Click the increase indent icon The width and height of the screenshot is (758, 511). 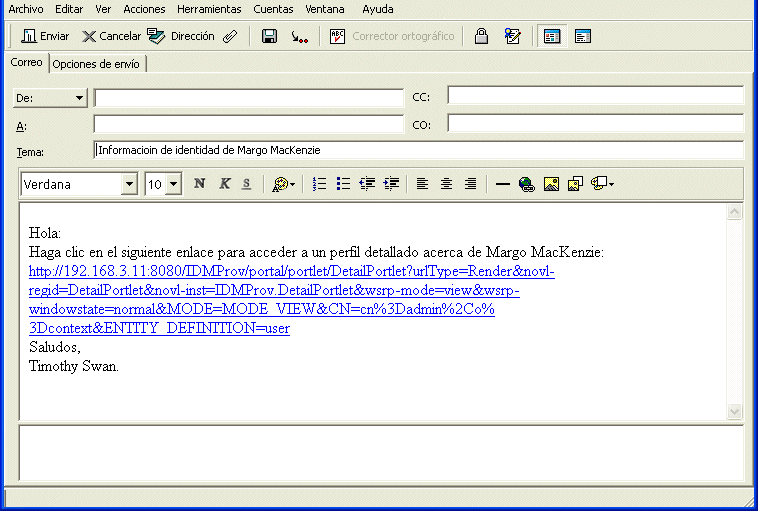click(x=391, y=184)
